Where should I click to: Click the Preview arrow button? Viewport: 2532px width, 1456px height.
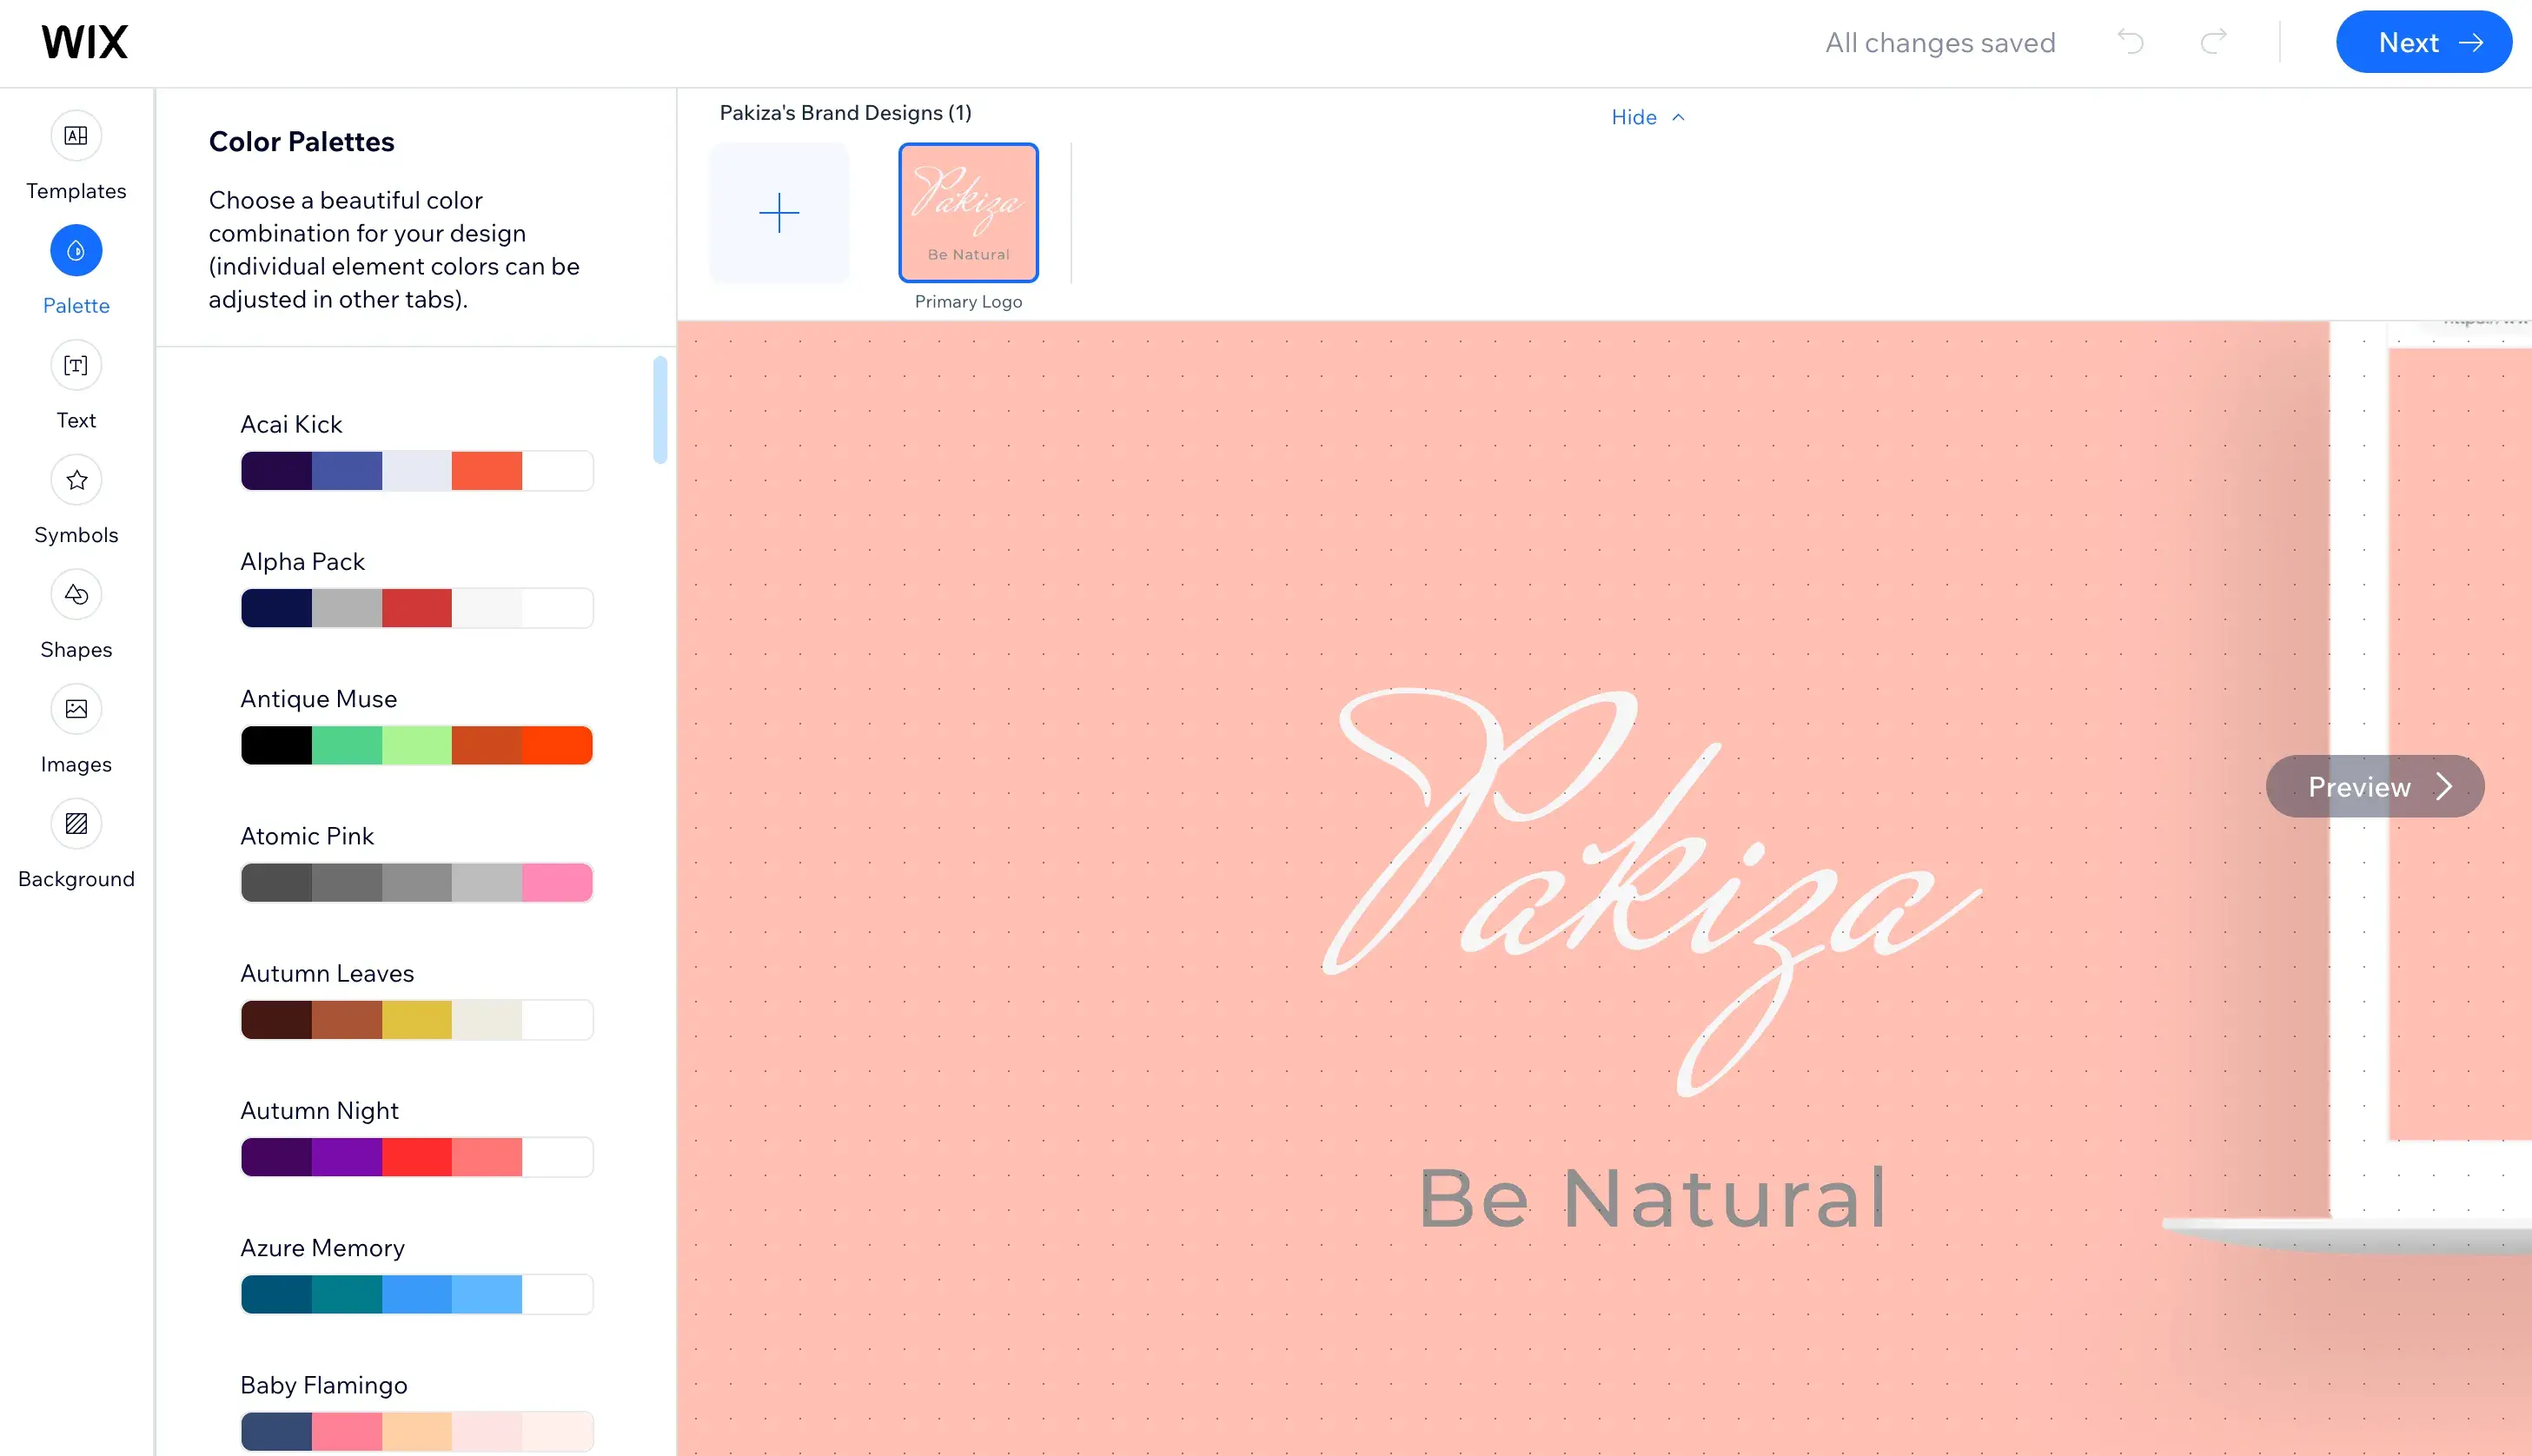coord(2374,787)
